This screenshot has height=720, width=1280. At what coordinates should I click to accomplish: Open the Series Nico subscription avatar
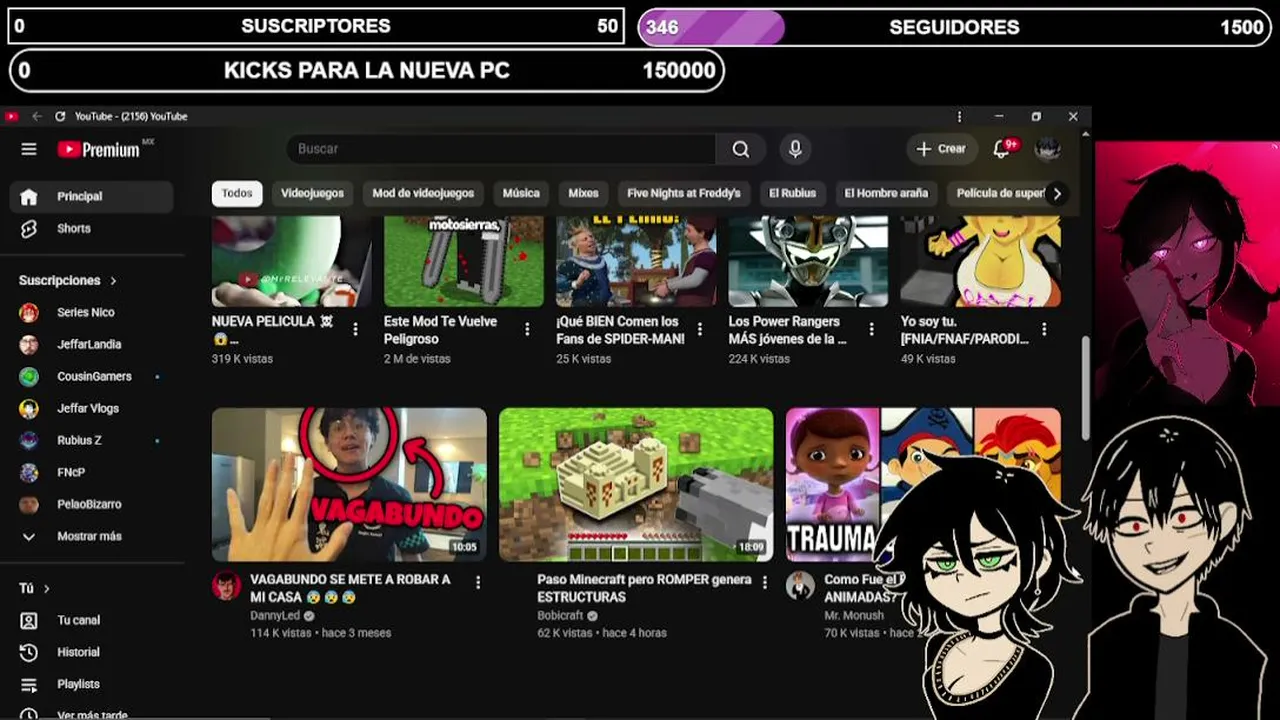click(29, 312)
